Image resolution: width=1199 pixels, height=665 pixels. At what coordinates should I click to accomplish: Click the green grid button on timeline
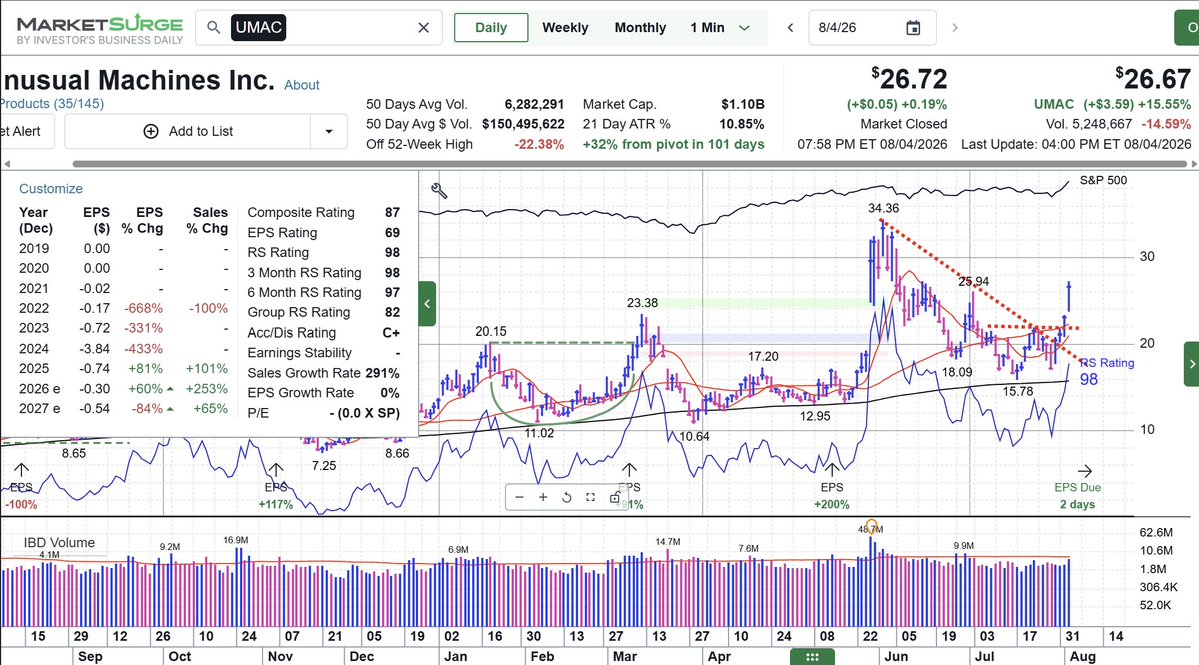[812, 657]
